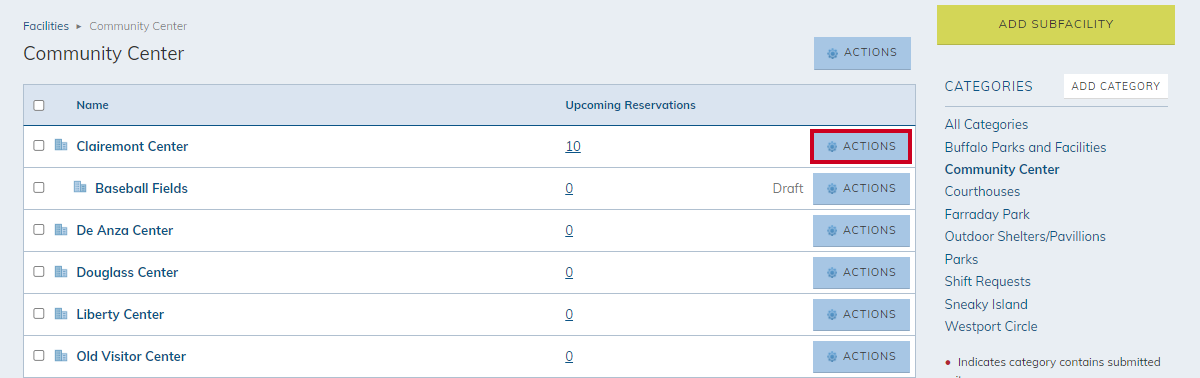Check the Douglass Center row checkbox

pos(39,271)
